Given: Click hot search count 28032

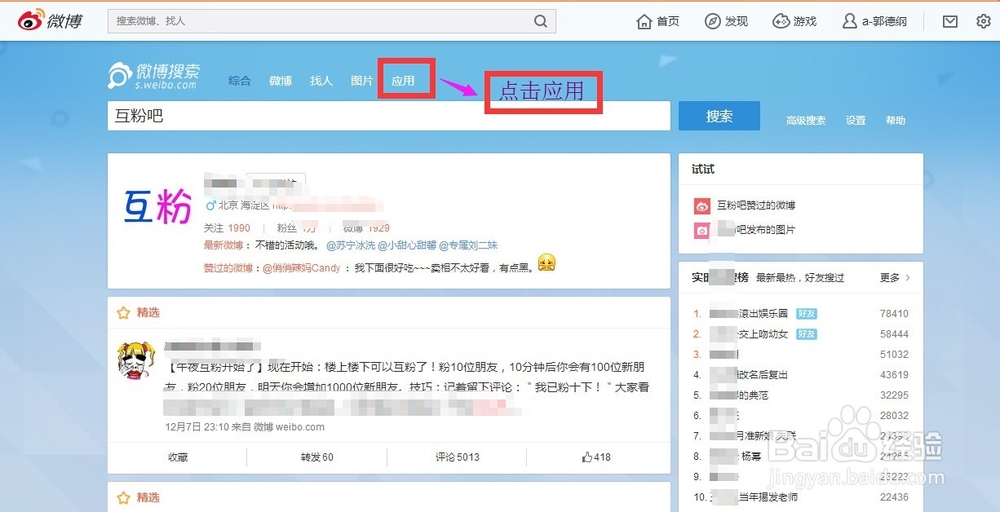Looking at the screenshot, I should pos(894,416).
